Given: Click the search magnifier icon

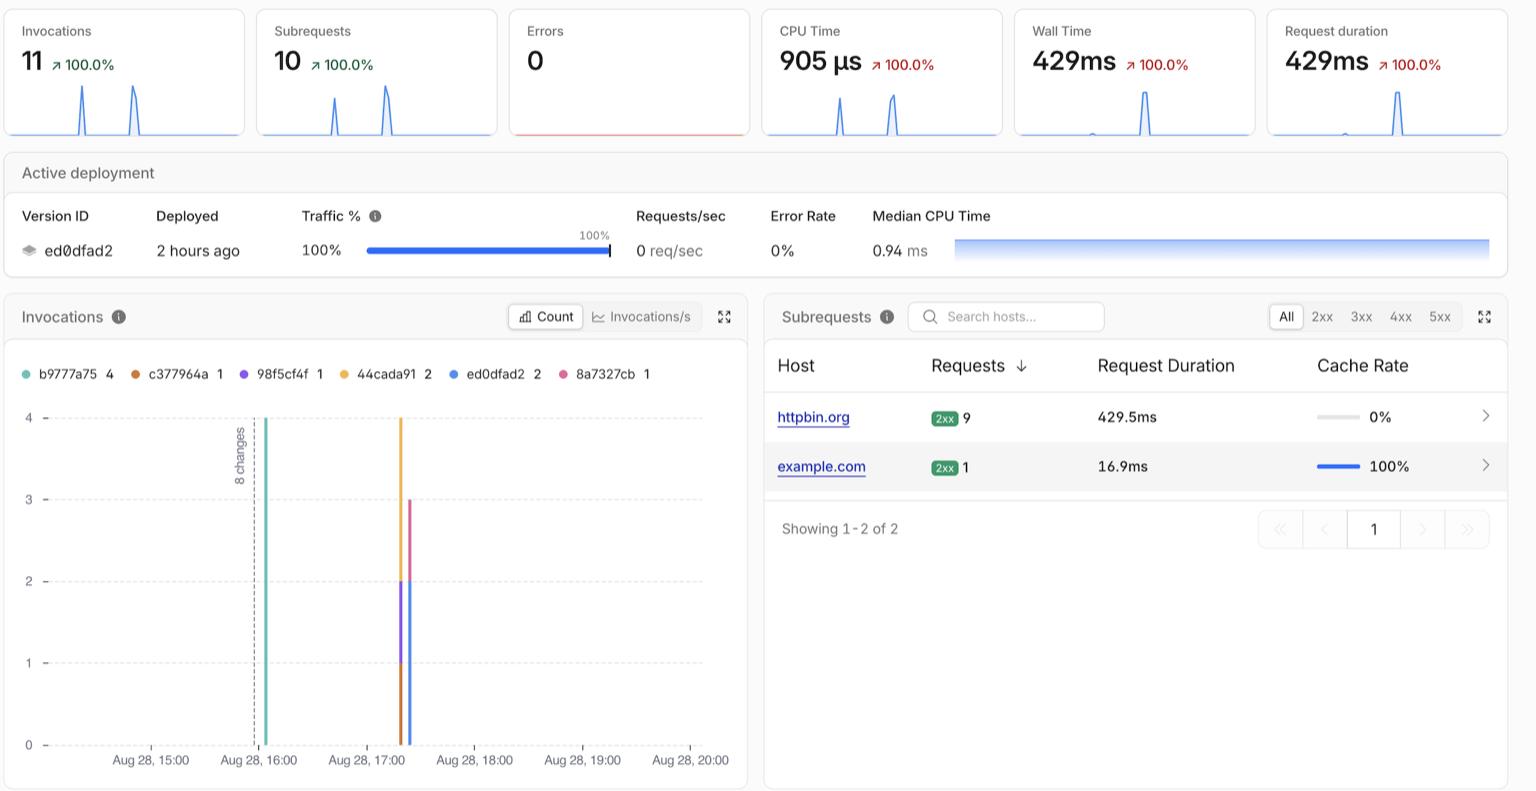Looking at the screenshot, I should pos(930,317).
